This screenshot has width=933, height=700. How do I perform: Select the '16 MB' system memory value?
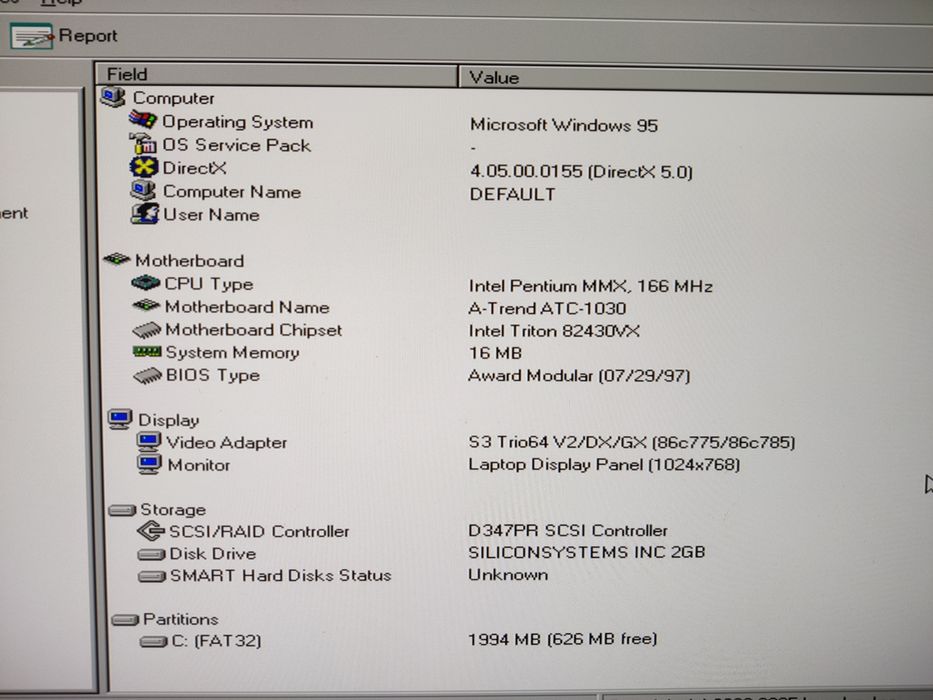coord(495,353)
